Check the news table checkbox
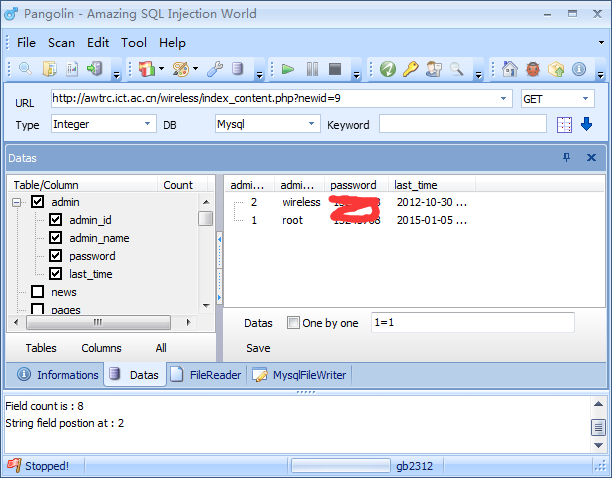Screen dimensions: 612x478 click(37, 291)
